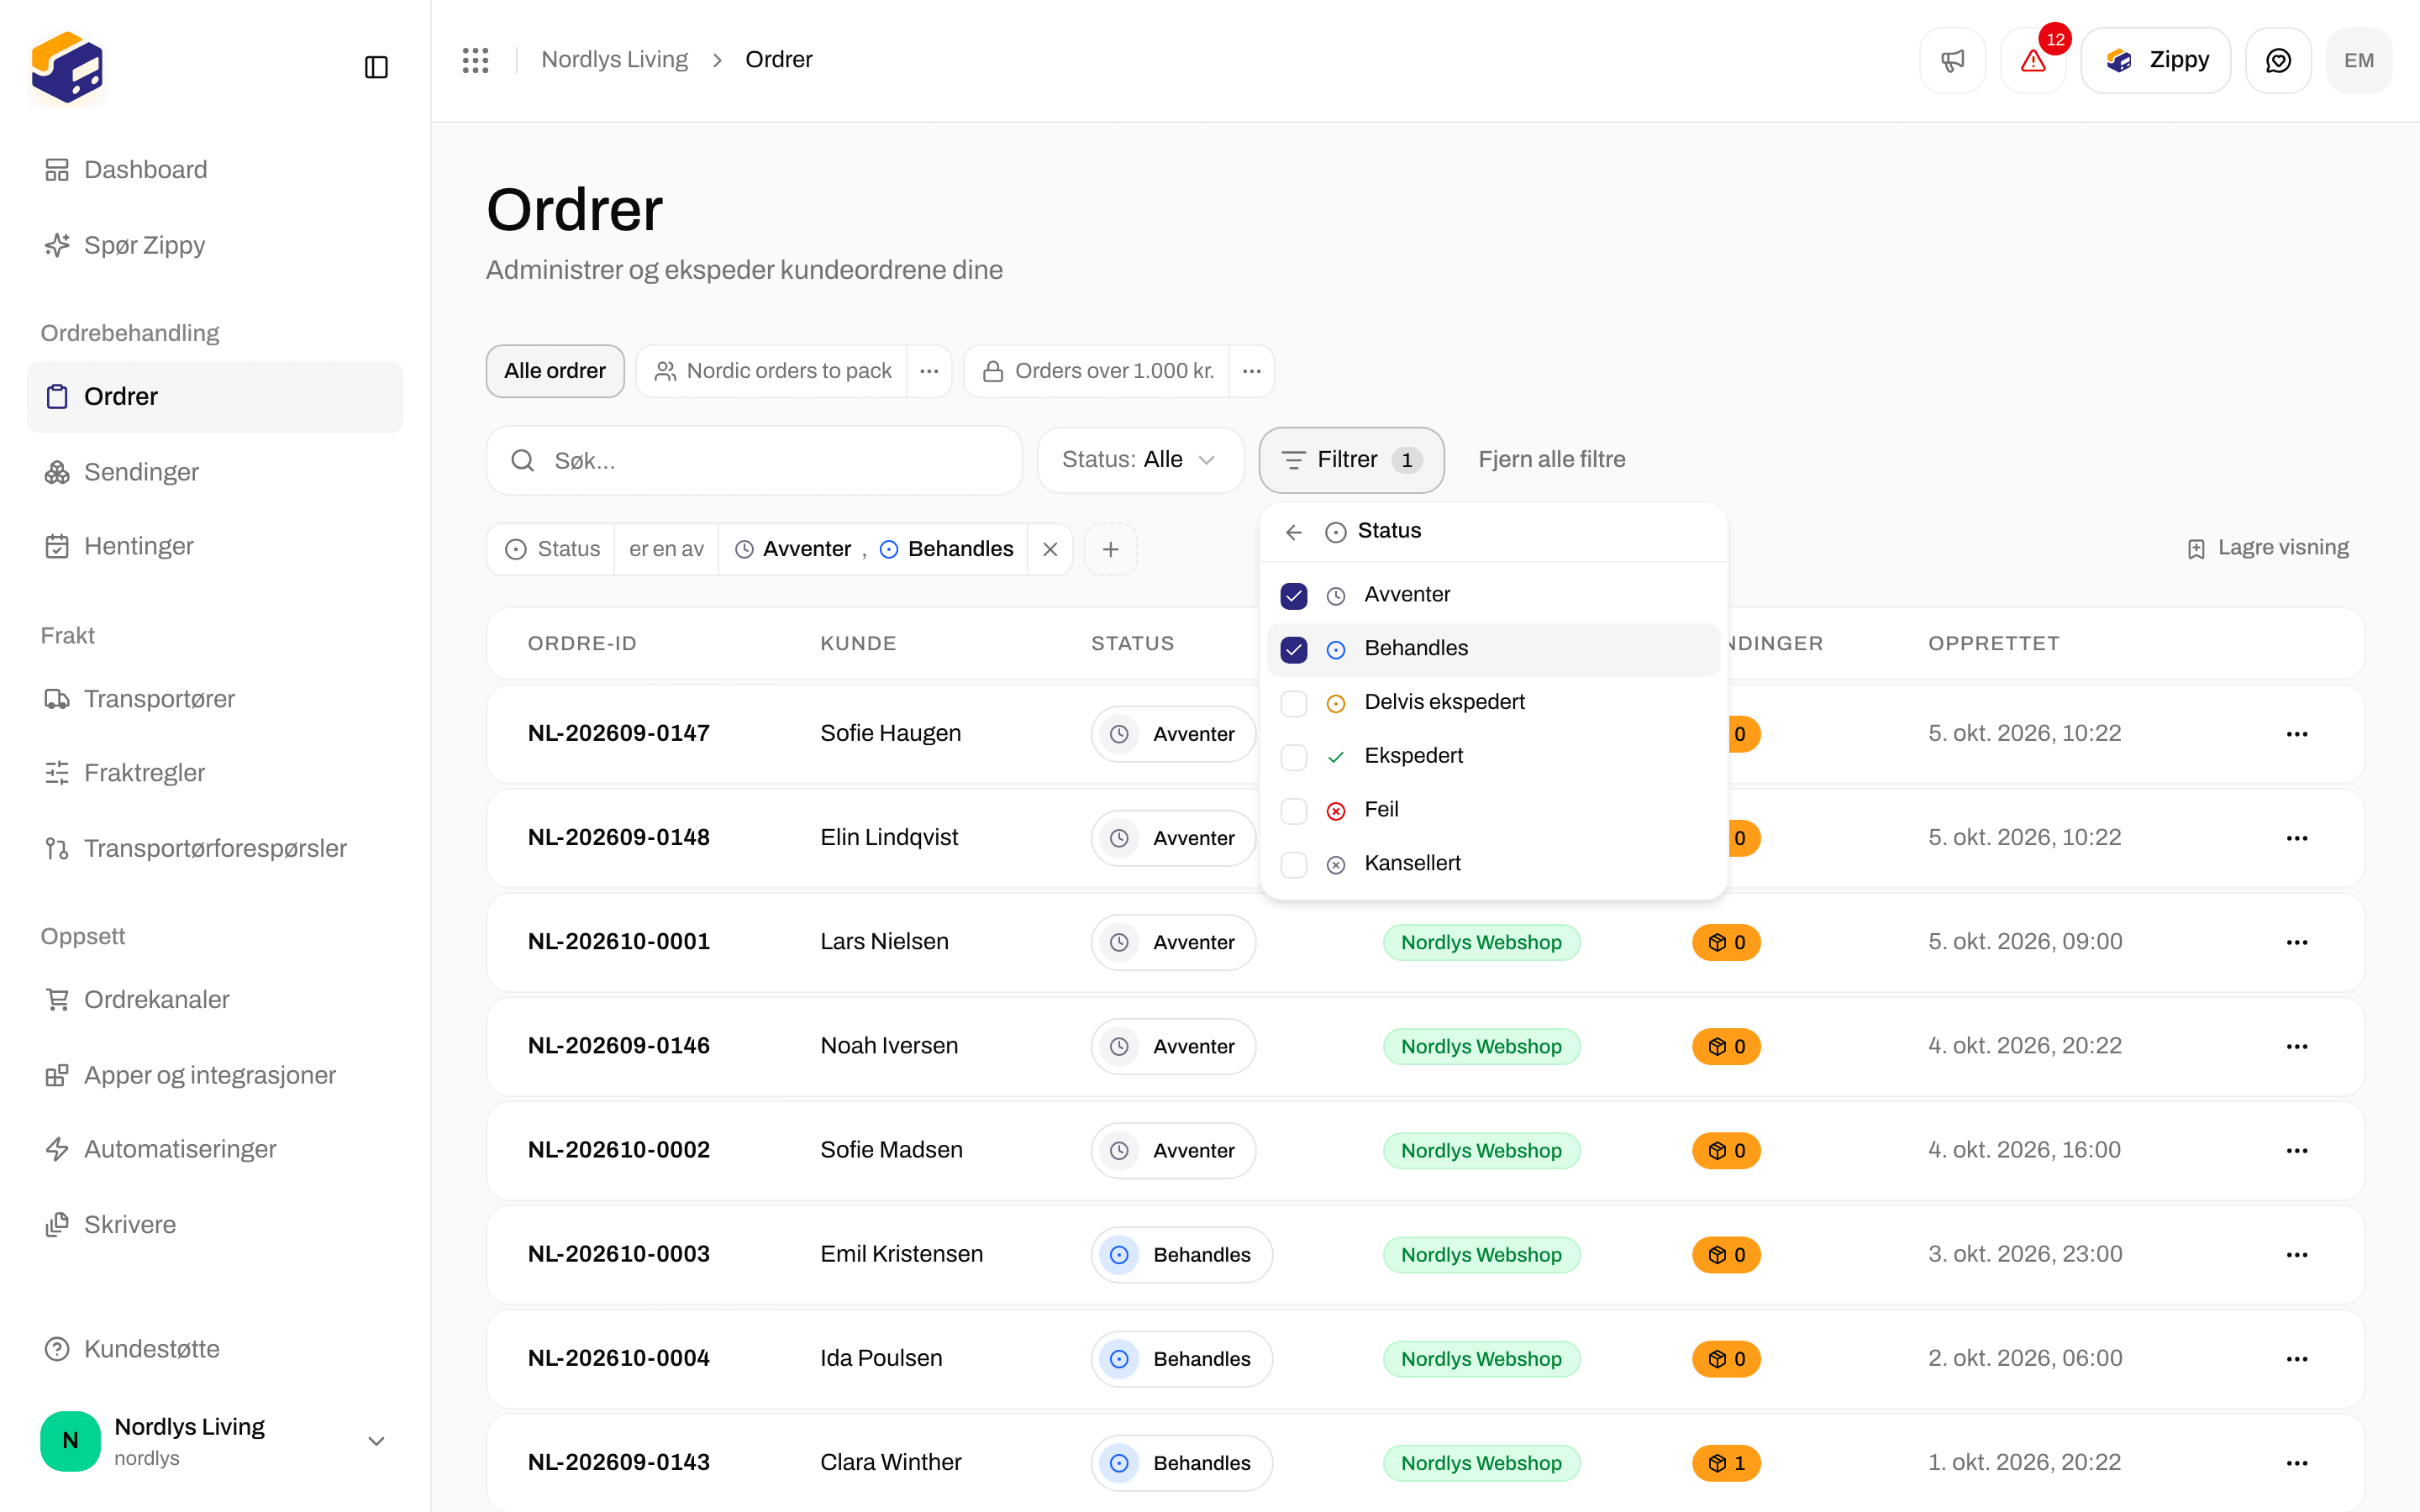Open Dashboard in the sidebar
The height and width of the screenshot is (1512, 2420).
[215, 170]
